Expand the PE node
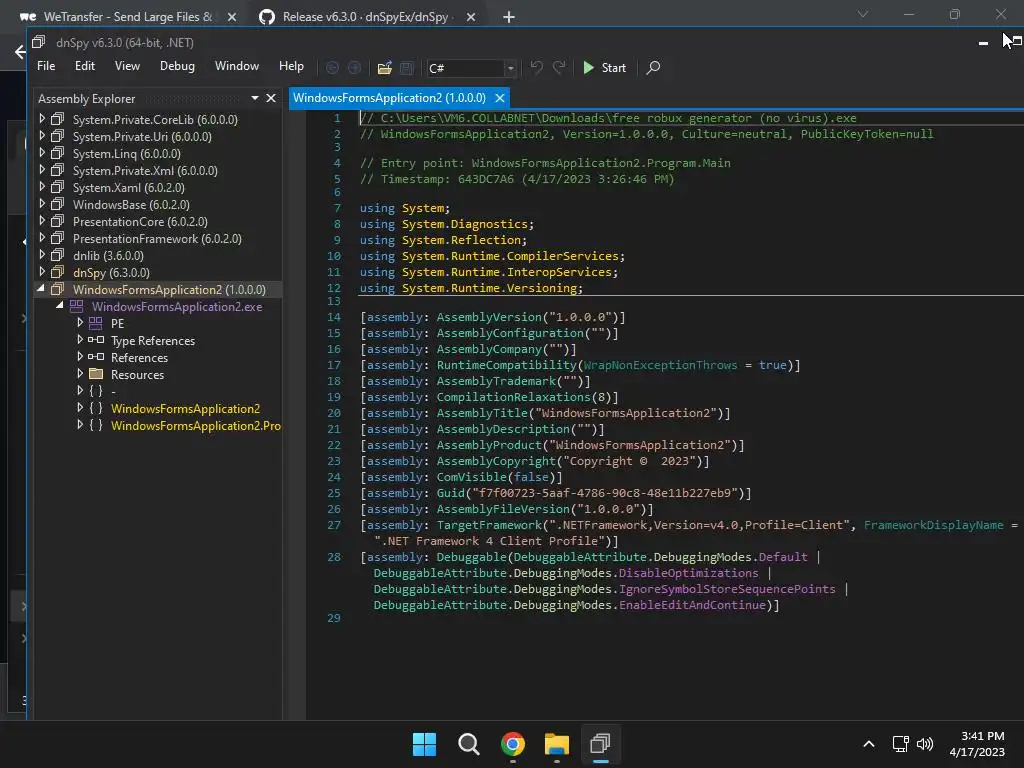The width and height of the screenshot is (1024, 768). [80, 323]
